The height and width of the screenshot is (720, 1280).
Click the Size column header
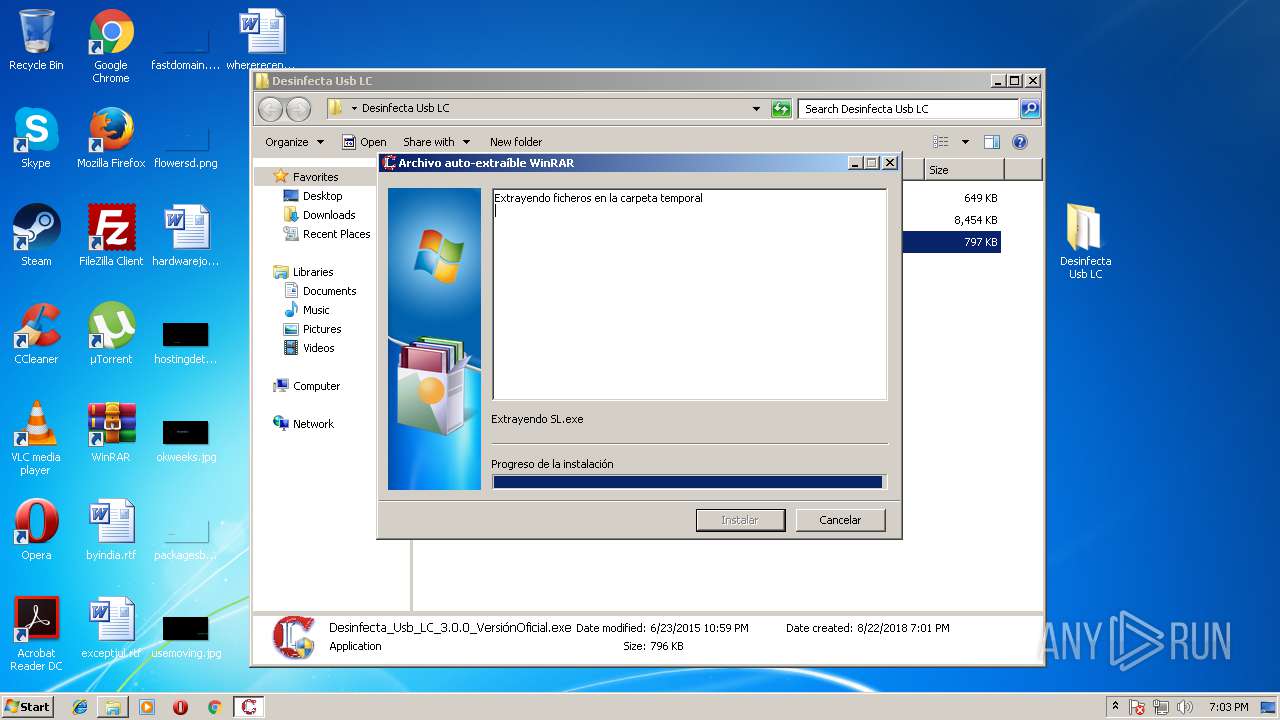tap(964, 170)
